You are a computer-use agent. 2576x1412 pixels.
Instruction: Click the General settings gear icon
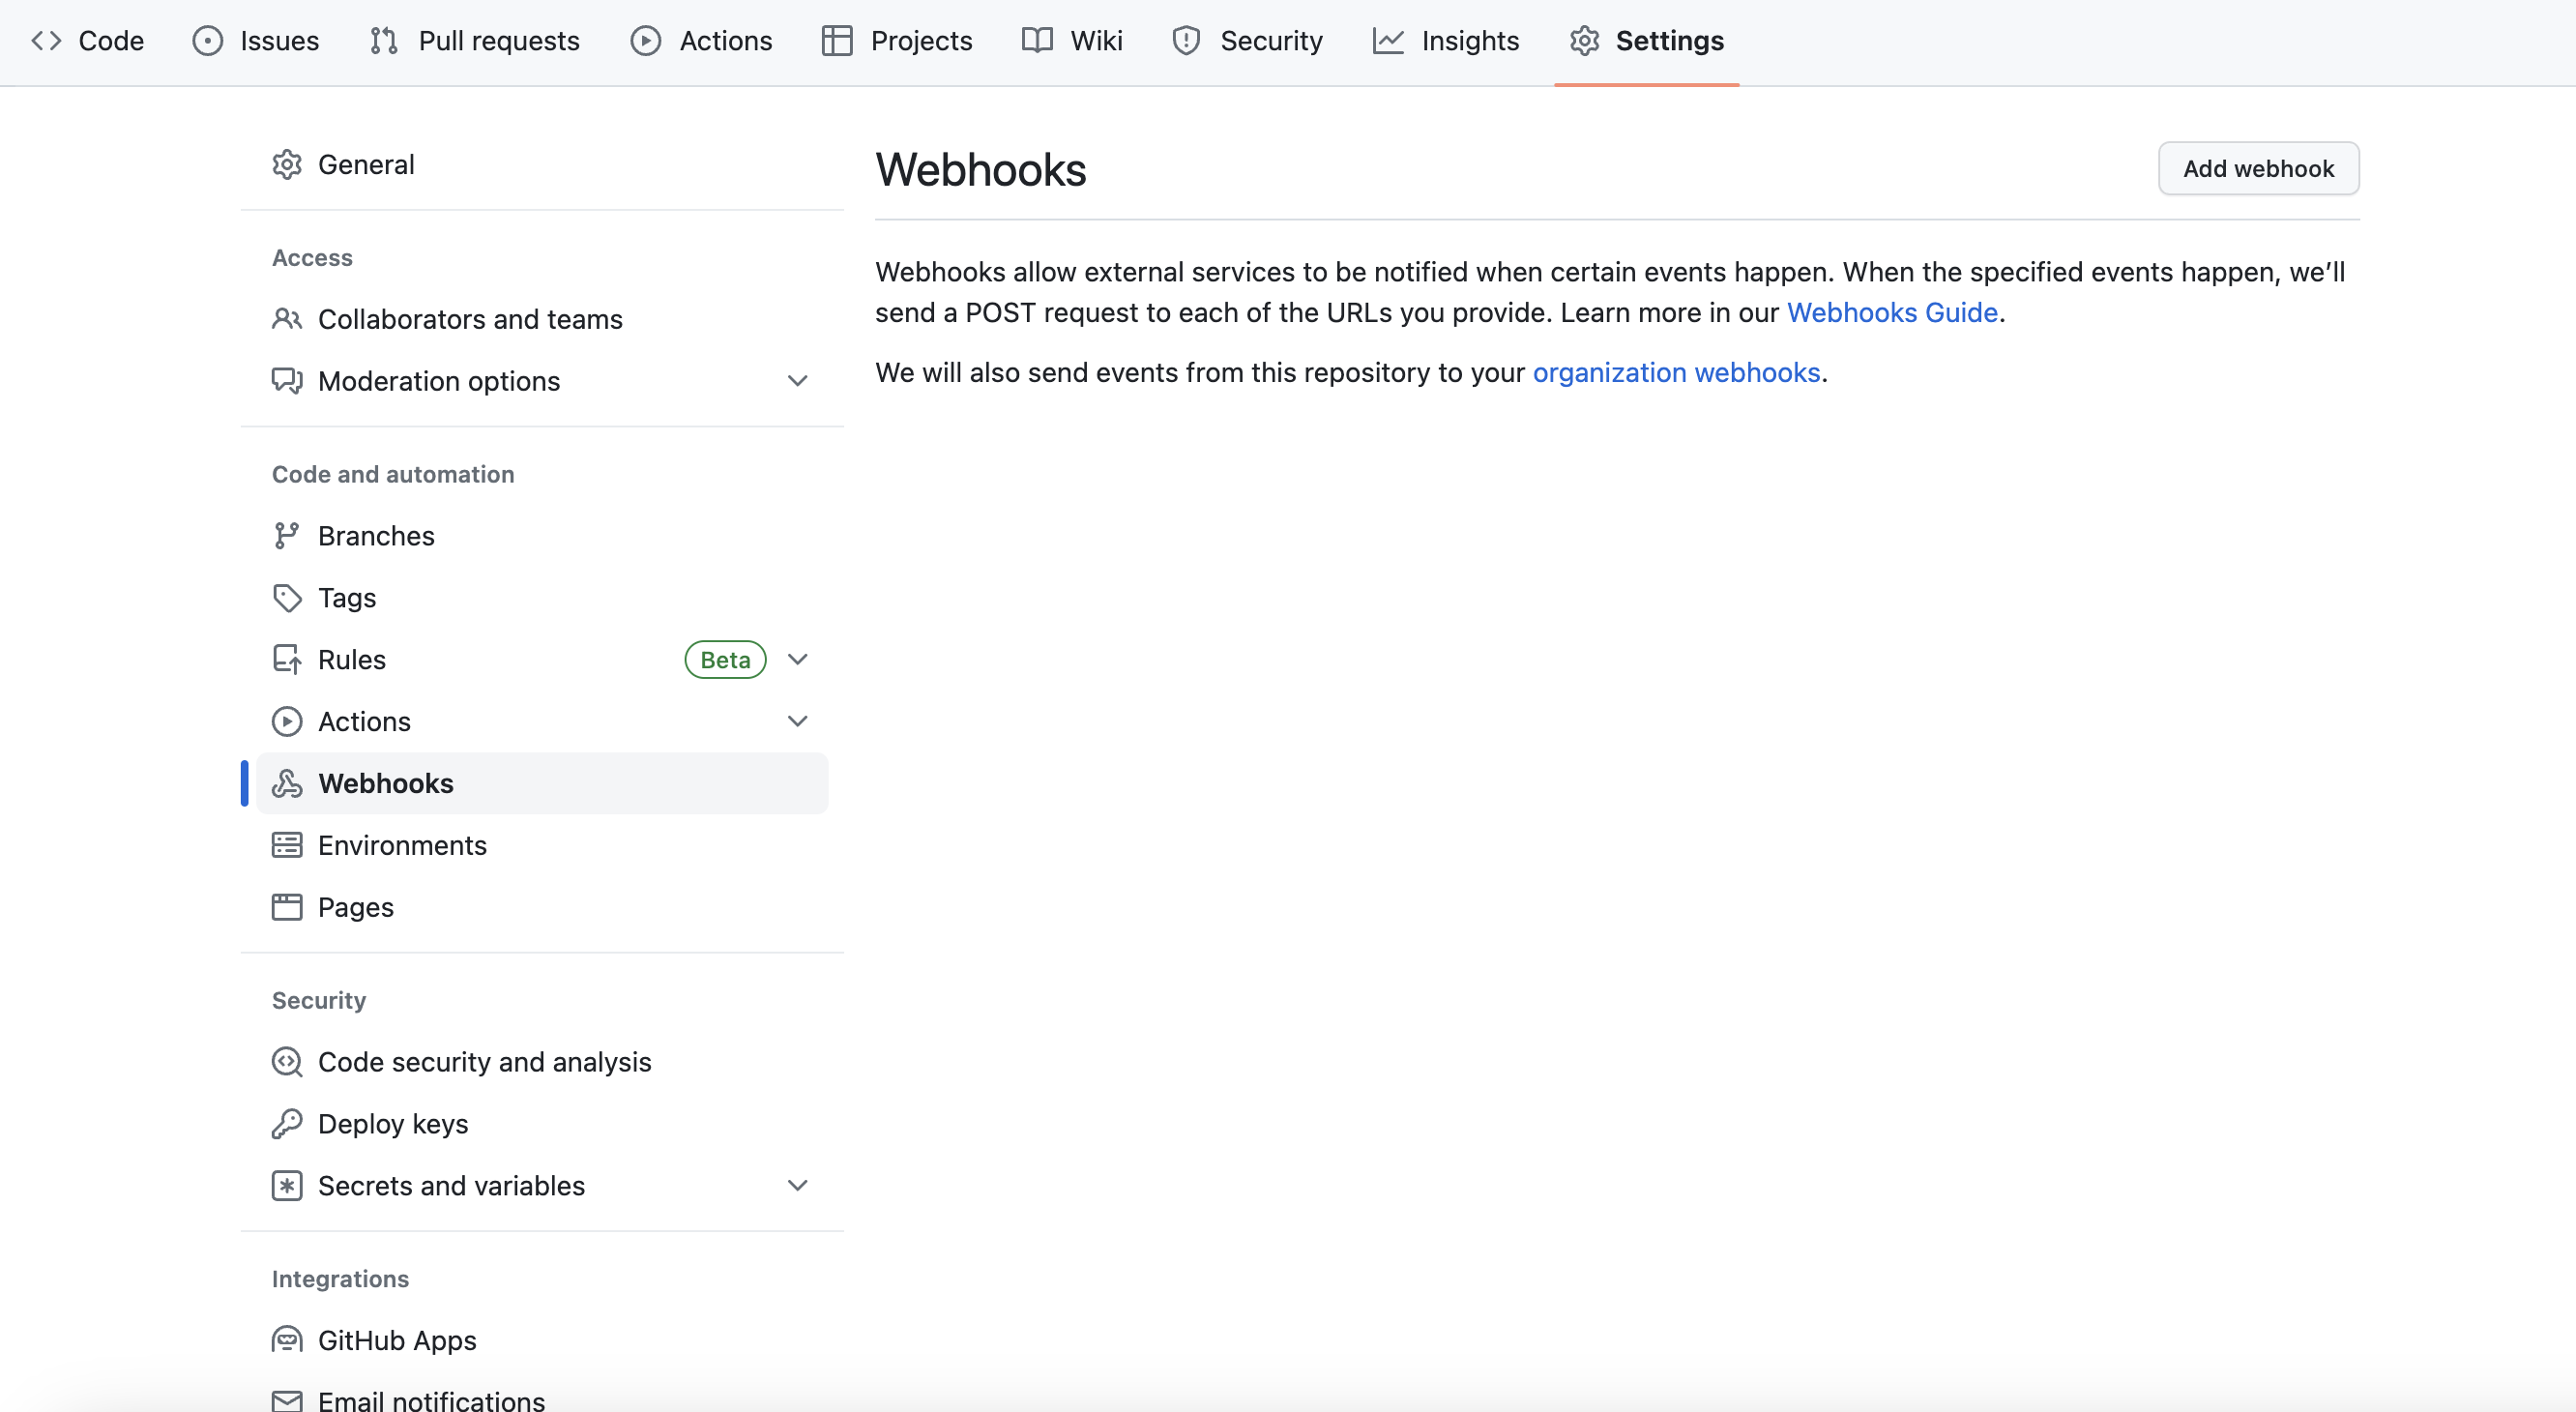pos(286,164)
